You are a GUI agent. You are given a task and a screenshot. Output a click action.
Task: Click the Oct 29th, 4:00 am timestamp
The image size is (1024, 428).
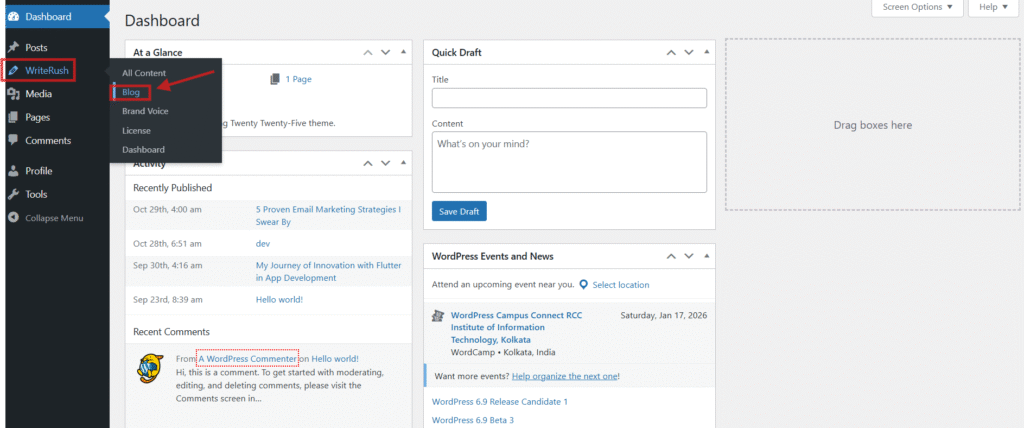click(167, 210)
